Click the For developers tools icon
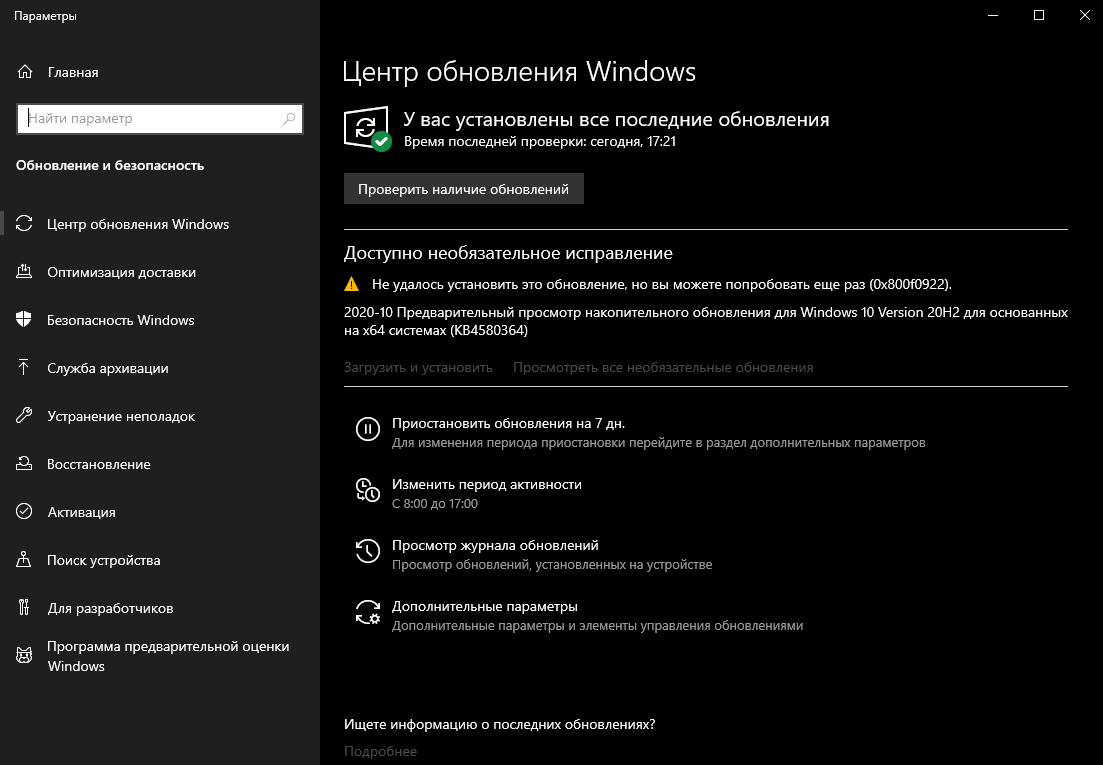 pyautogui.click(x=24, y=608)
